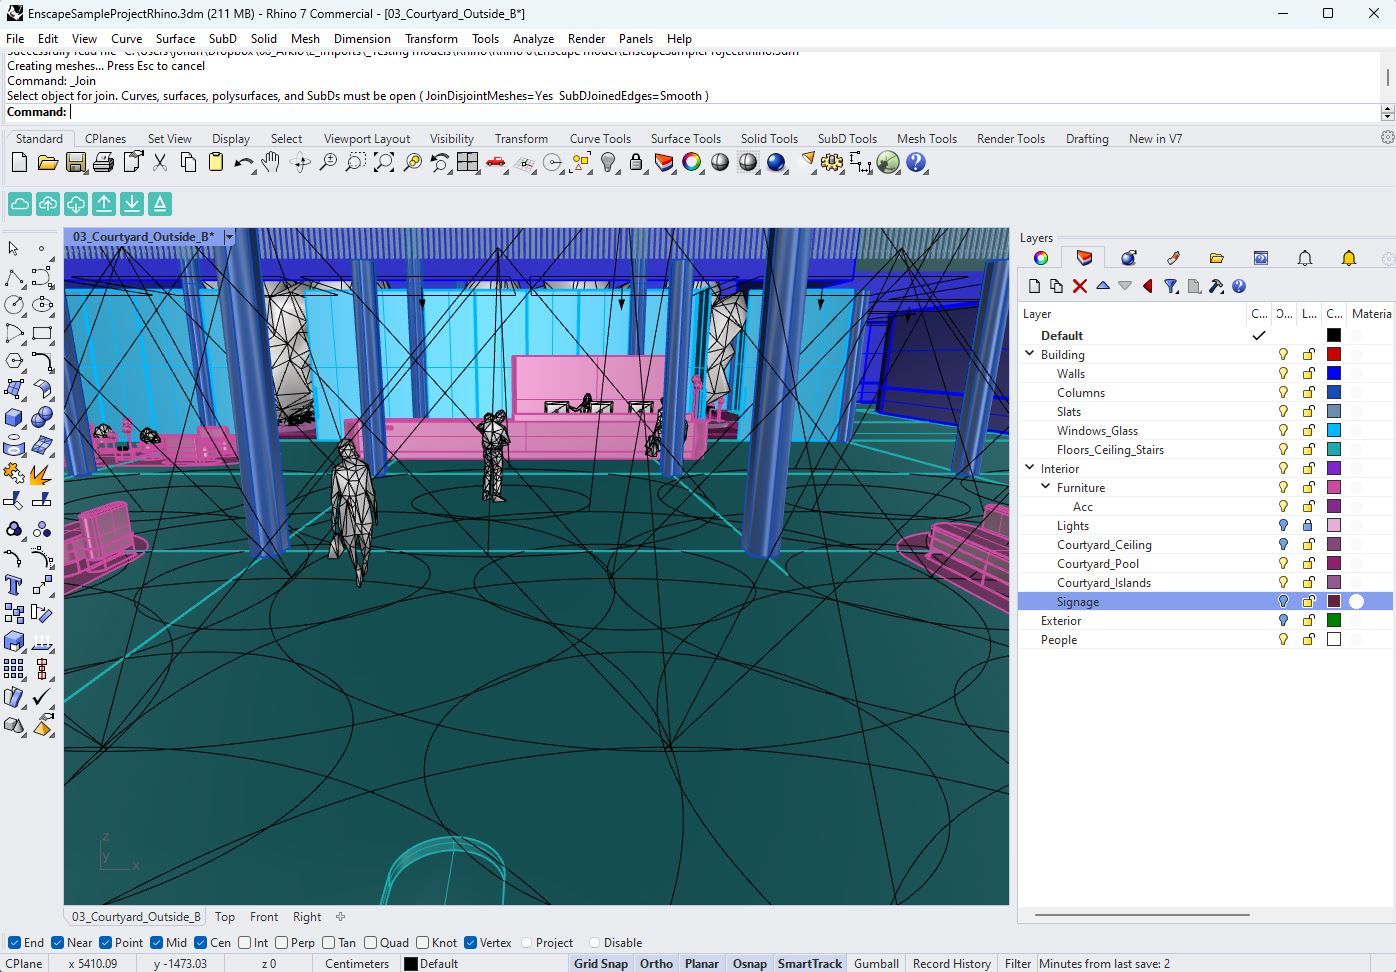Select the Rectangle tool in the left sidebar
The width and height of the screenshot is (1396, 972).
42,333
